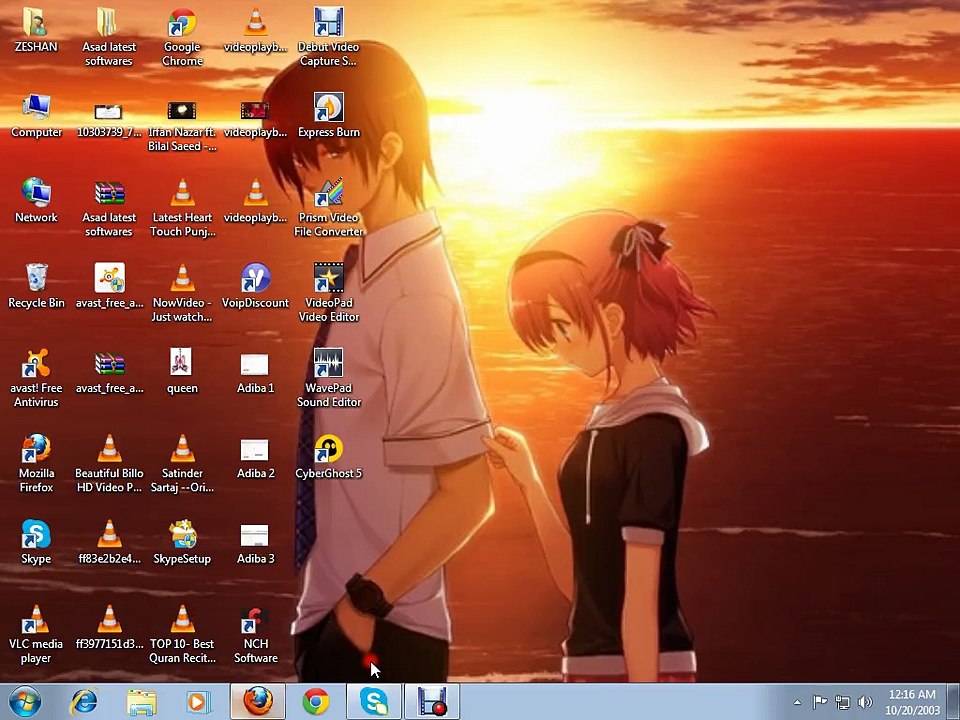
Task: Click Chrome icon on the taskbar
Action: pyautogui.click(x=316, y=702)
